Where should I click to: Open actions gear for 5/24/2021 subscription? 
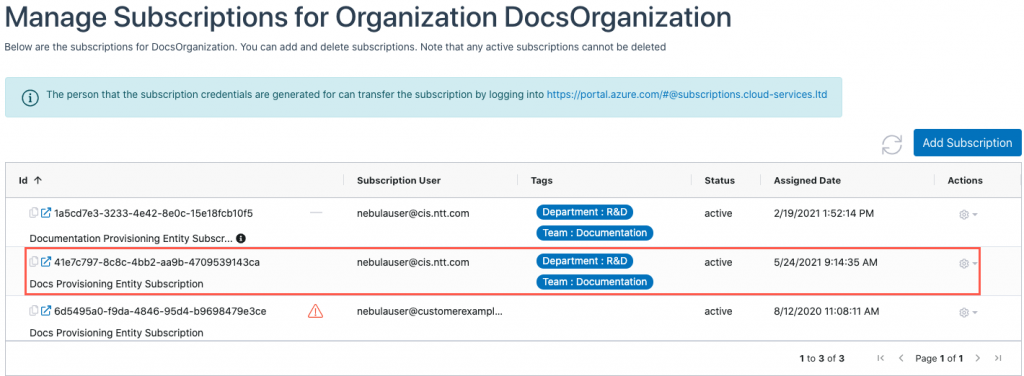click(x=967, y=263)
